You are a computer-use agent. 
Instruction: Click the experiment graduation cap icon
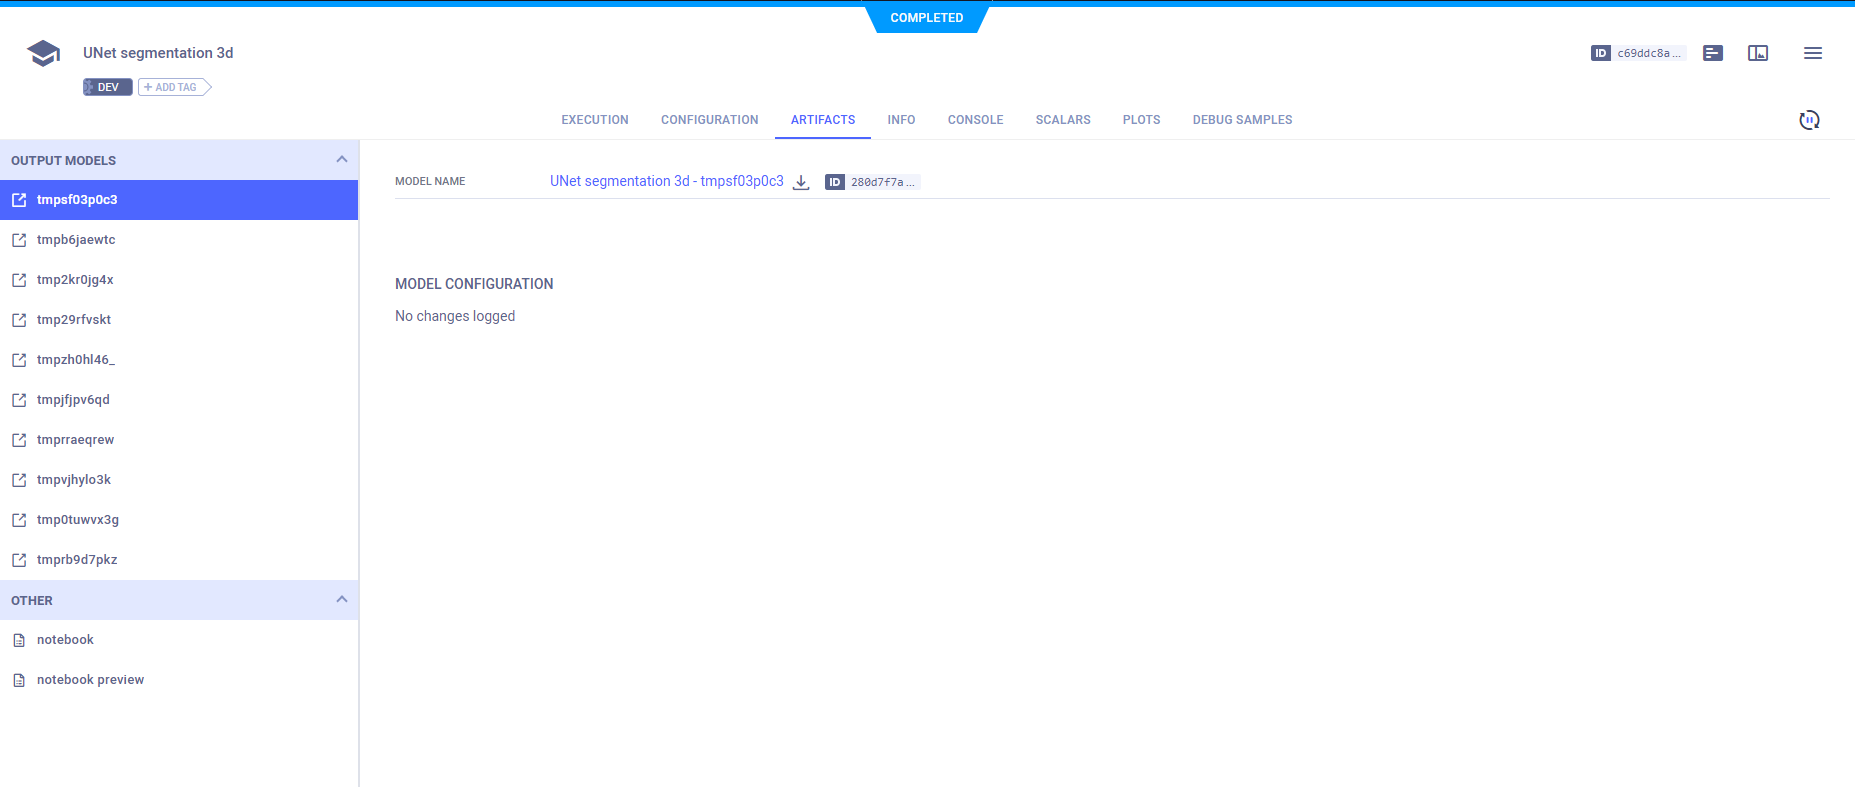[x=43, y=53]
